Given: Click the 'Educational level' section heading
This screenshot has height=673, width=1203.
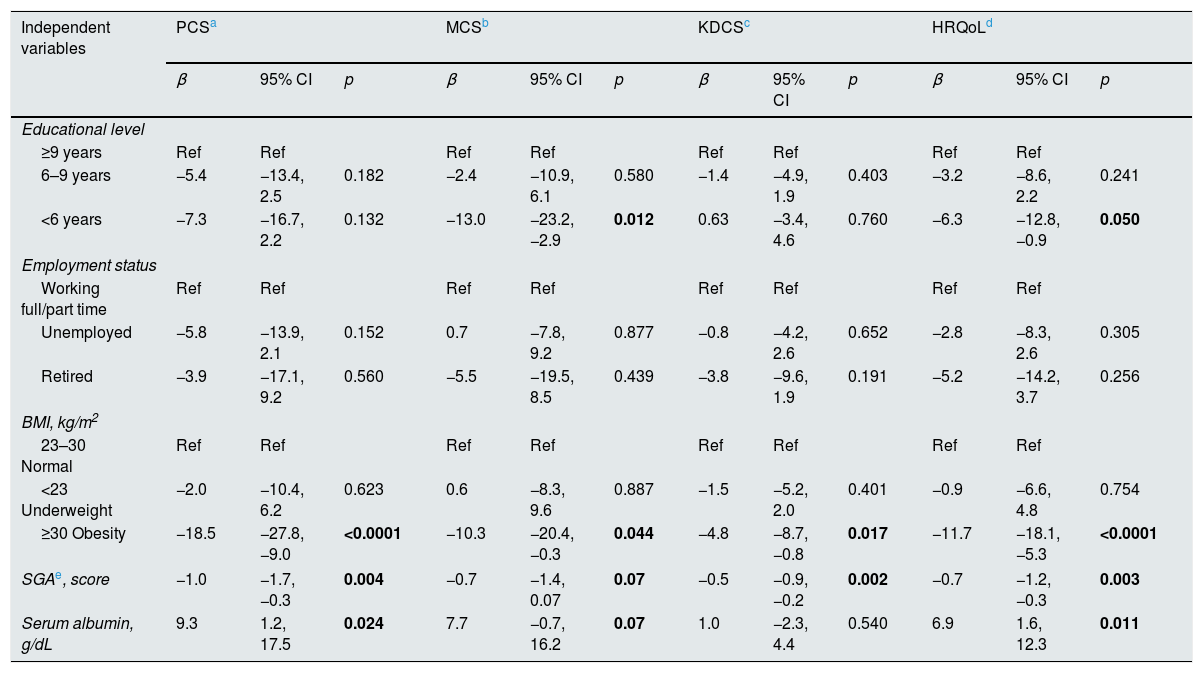Looking at the screenshot, I should pos(83,129).
